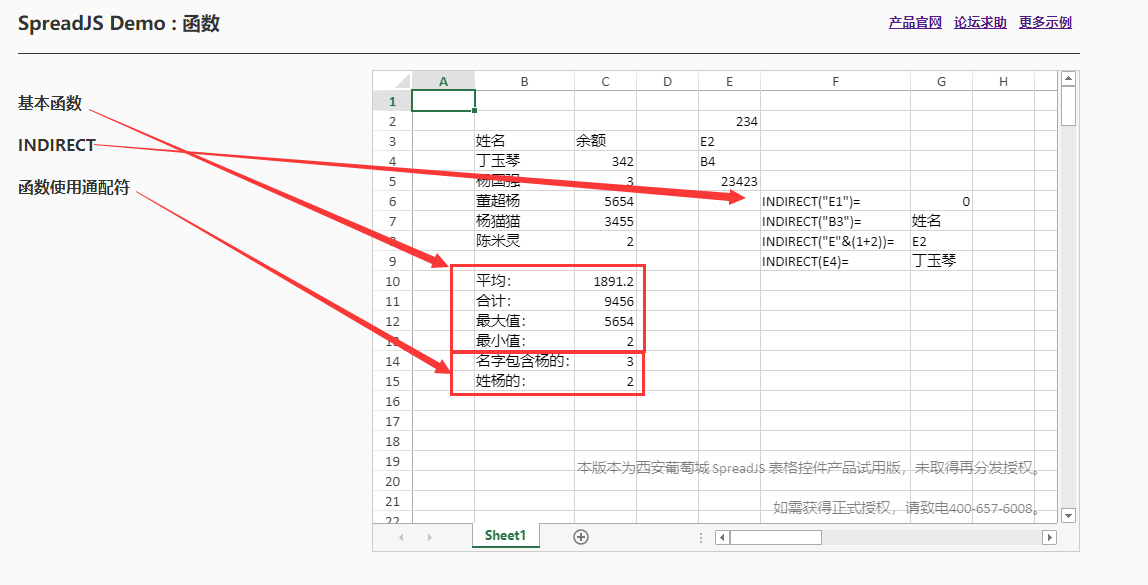
Task: Click the 最小值: label cell
Action: (x=524, y=341)
